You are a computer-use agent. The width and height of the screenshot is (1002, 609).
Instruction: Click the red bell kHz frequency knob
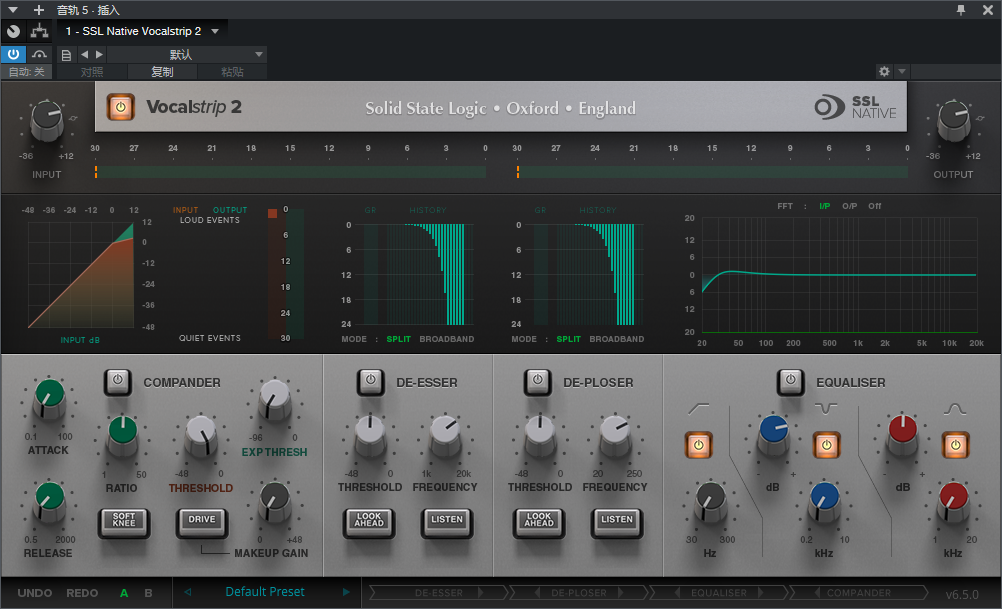pos(953,502)
